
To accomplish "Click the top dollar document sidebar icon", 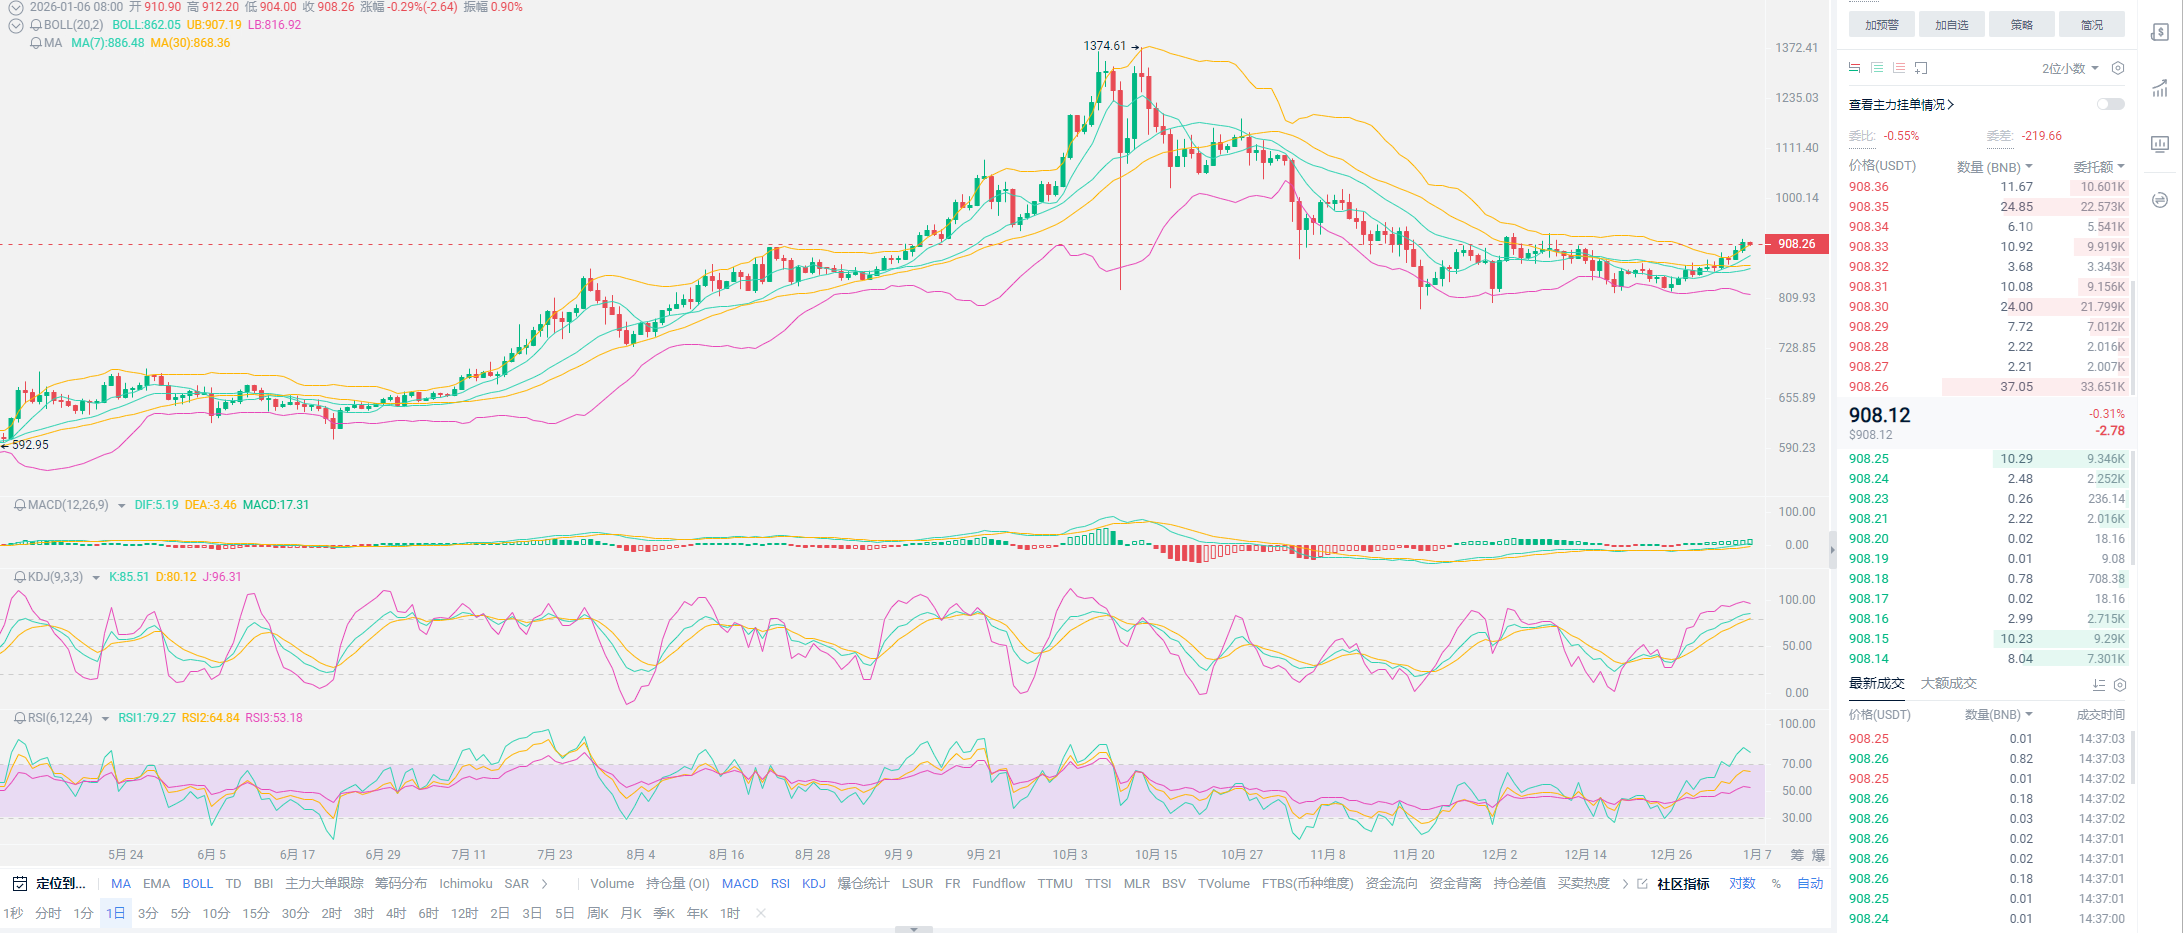I will 2160,32.
